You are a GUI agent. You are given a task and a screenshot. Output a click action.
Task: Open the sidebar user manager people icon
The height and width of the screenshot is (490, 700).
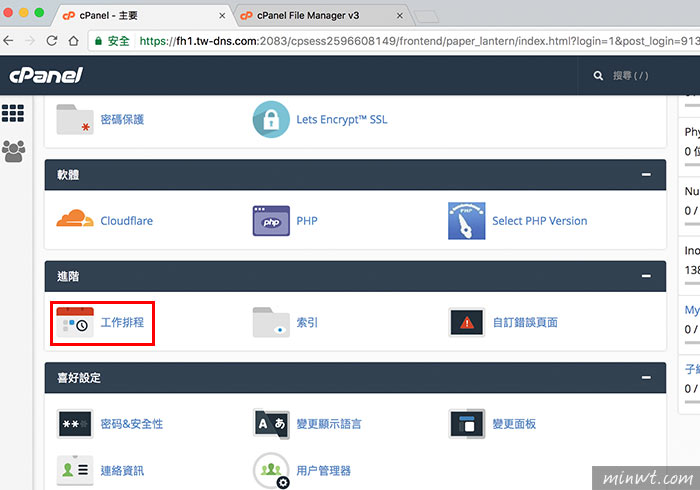point(13,151)
